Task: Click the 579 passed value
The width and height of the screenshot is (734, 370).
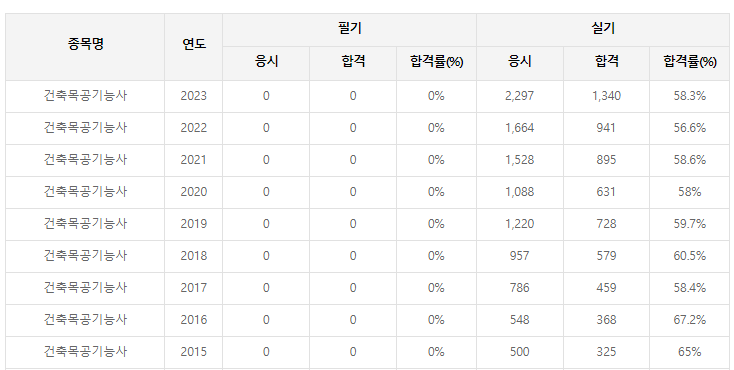Action: 606,256
